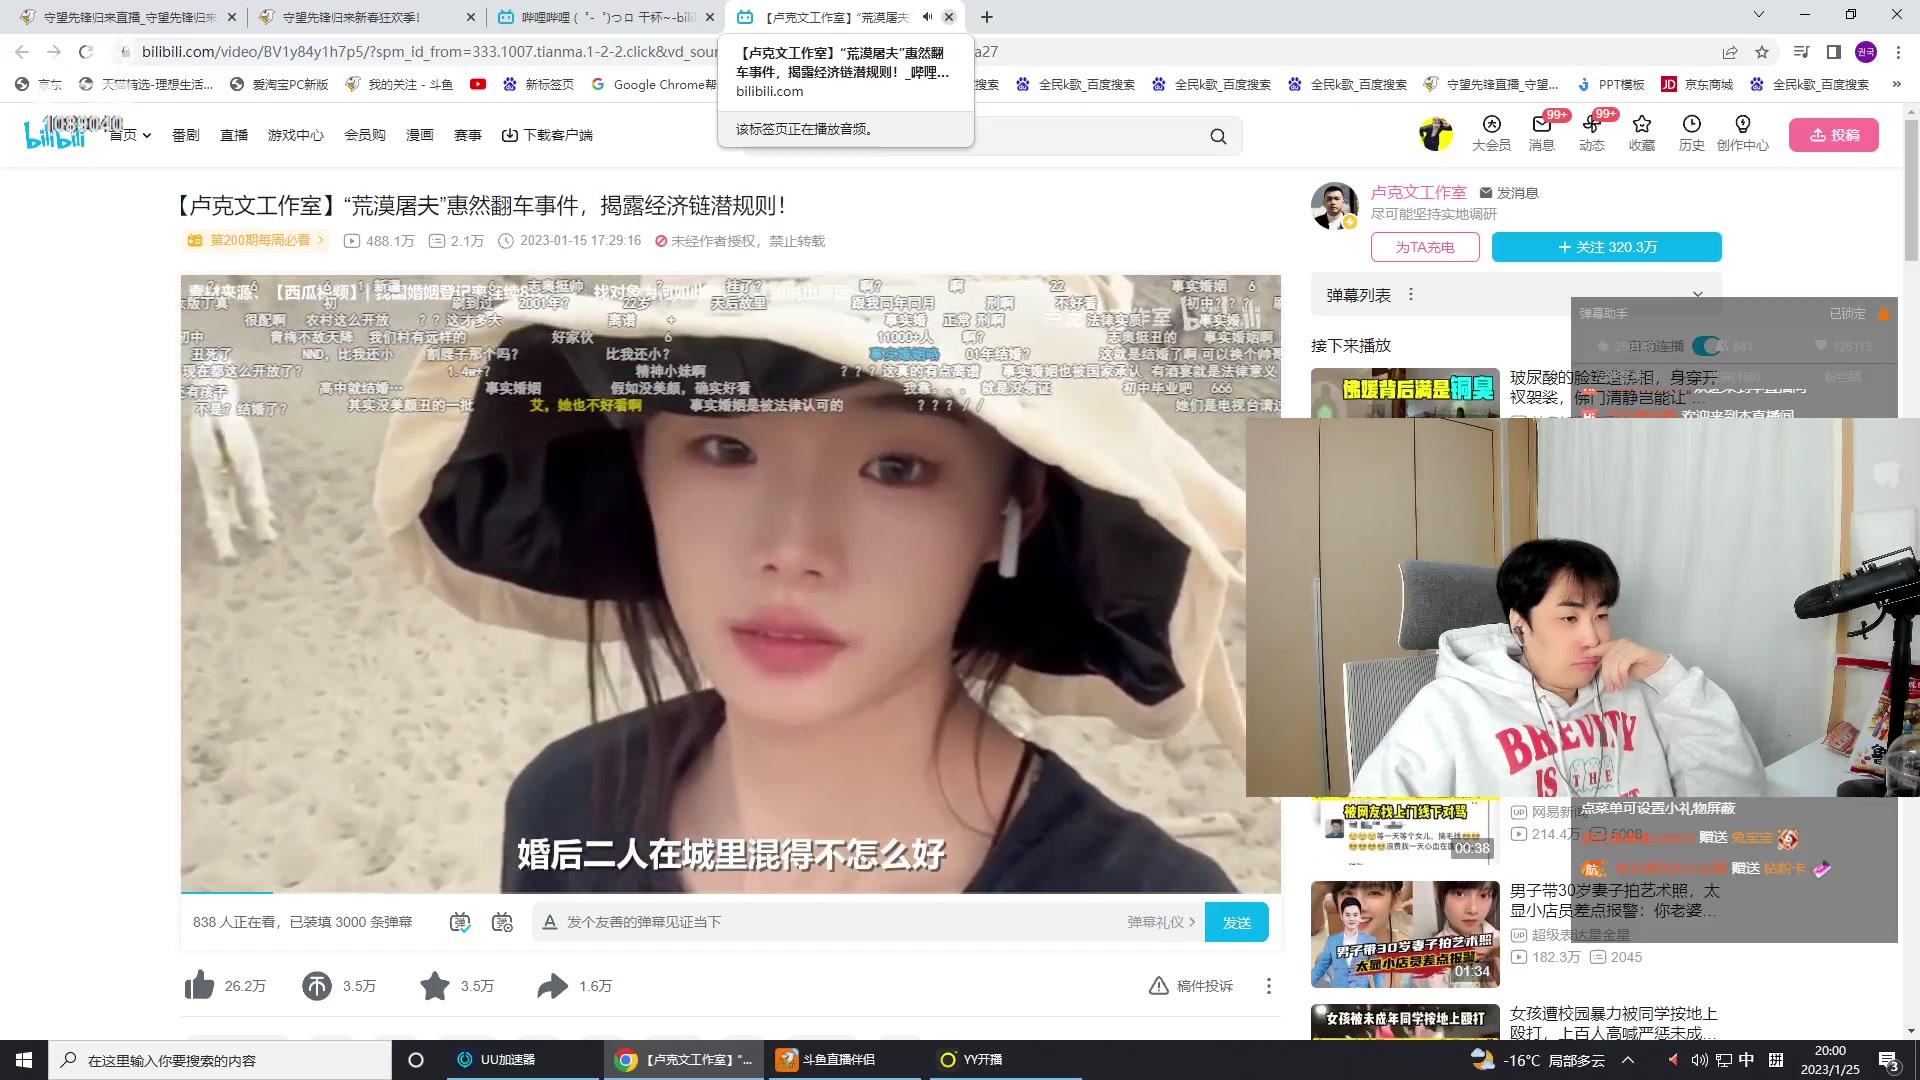This screenshot has height=1080, width=1920.
Task: Click Chrome reload page icon
Action: (x=86, y=52)
